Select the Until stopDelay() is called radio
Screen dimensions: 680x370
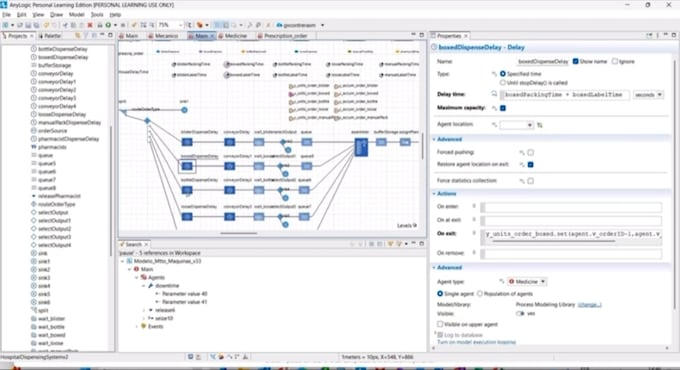pos(503,82)
